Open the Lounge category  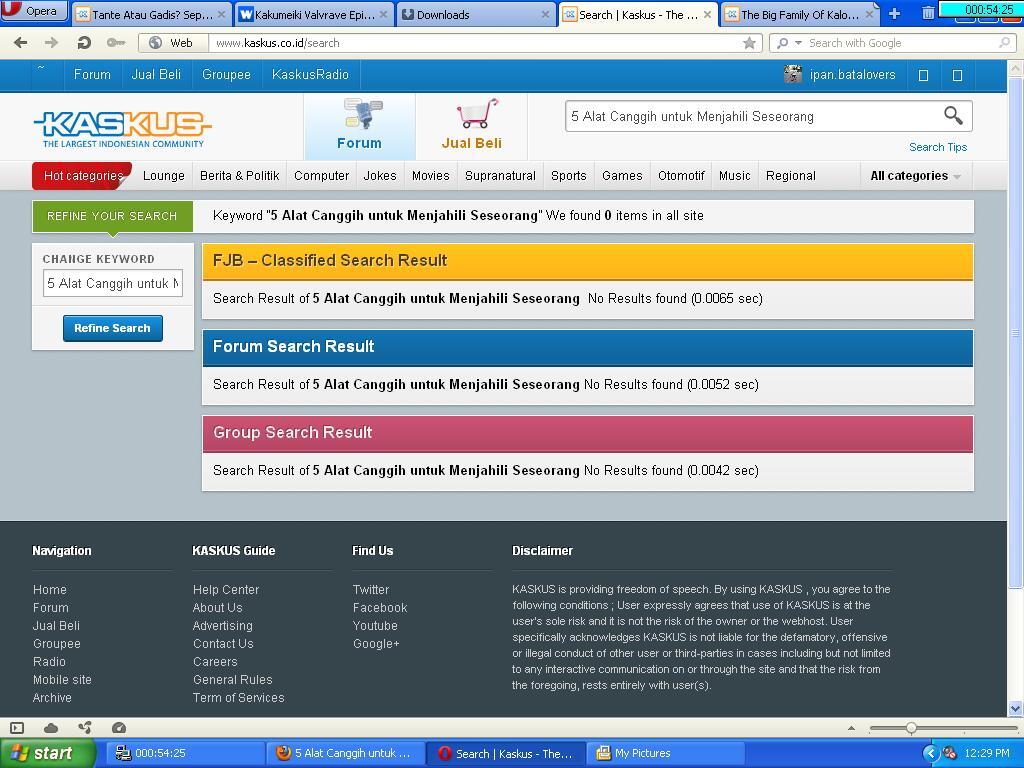click(x=163, y=176)
